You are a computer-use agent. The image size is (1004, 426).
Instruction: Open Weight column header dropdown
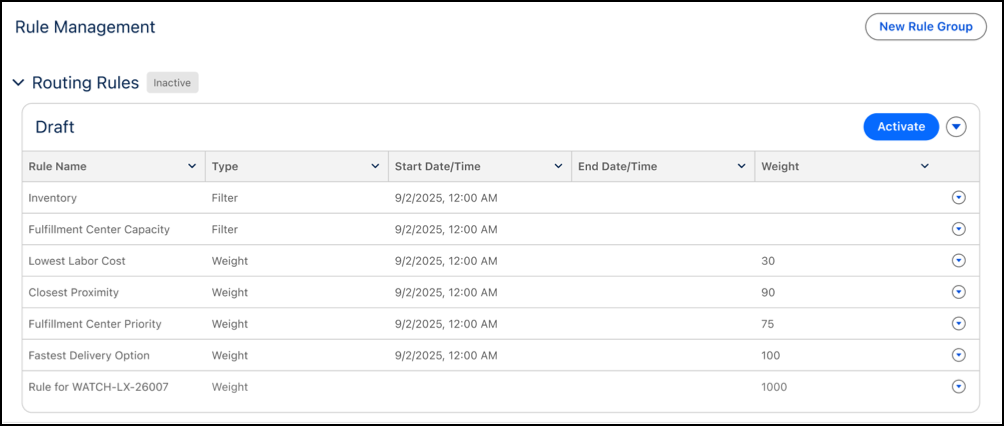click(x=925, y=167)
